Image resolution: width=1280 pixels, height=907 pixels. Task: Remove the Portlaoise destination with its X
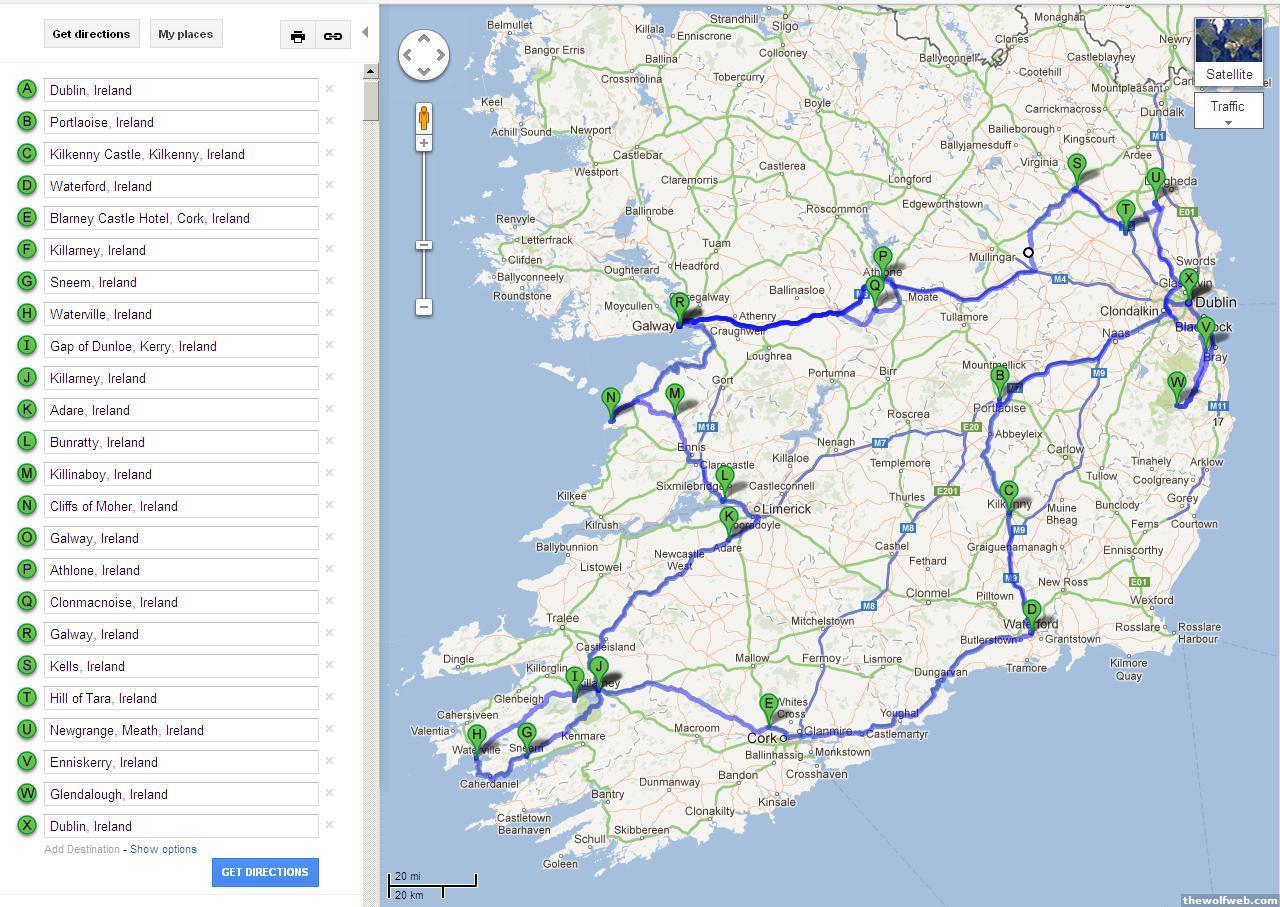[x=329, y=121]
